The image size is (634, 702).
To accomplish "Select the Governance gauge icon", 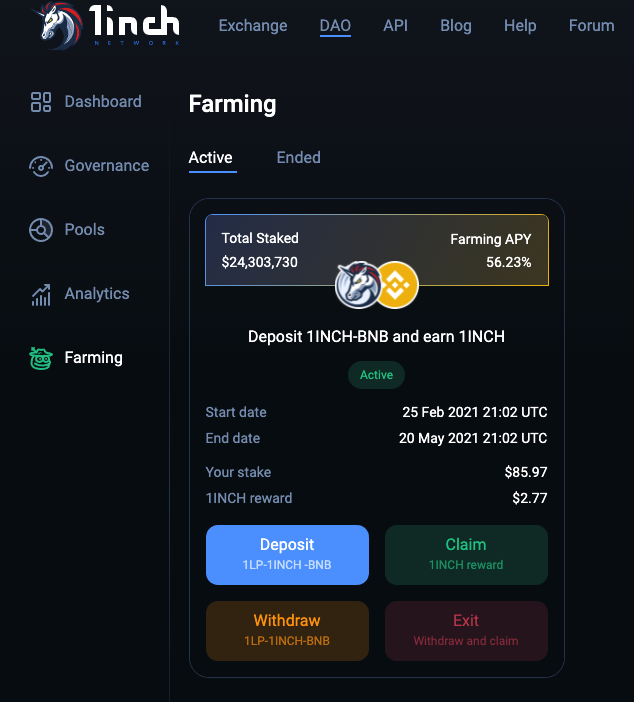I will tap(41, 166).
